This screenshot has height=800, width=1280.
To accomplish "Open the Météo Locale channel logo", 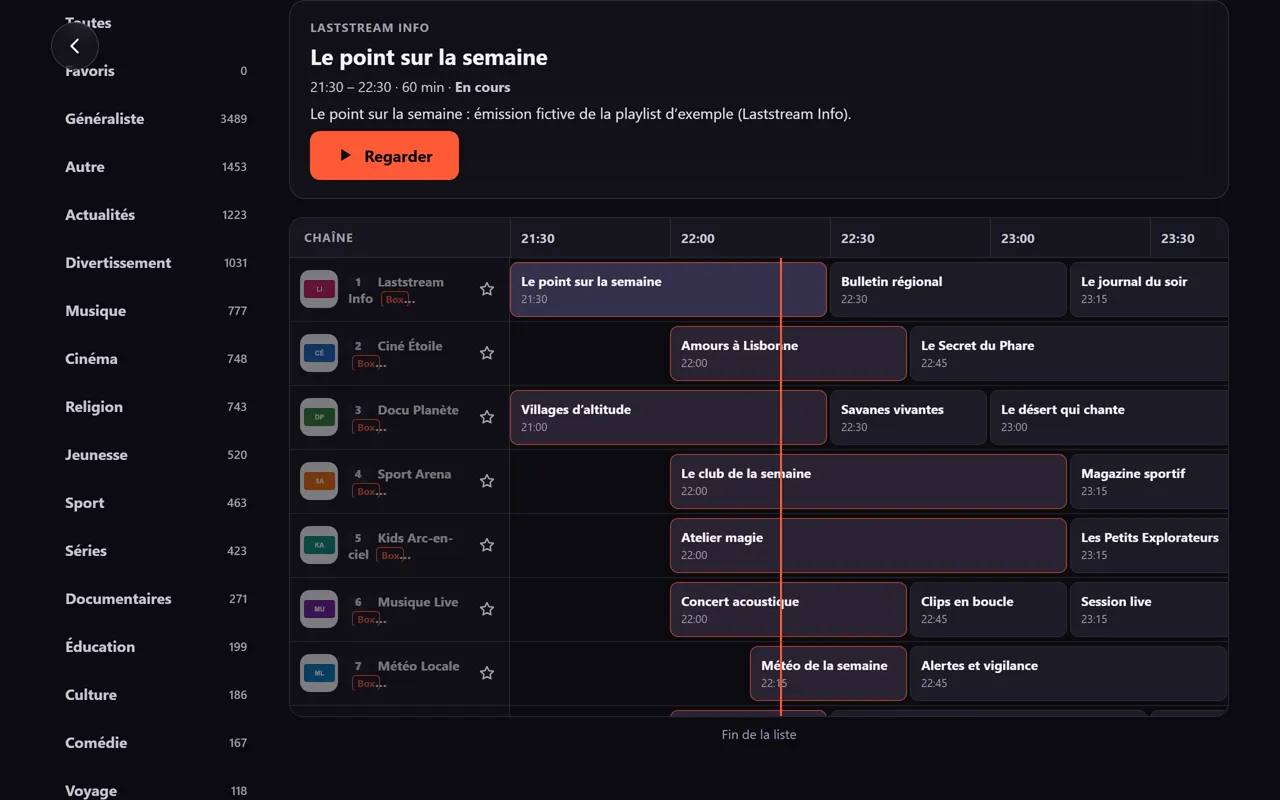I will 320,673.
